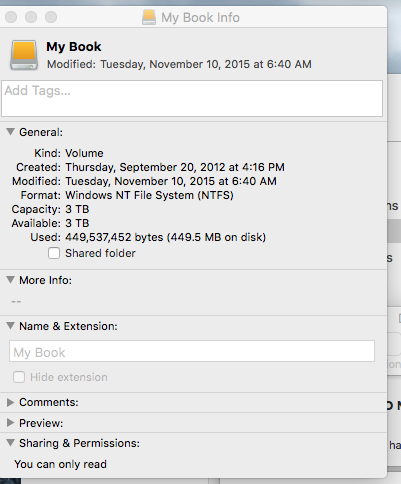Collapse the General section triangle
Screen dimensions: 401x484
[x=11, y=132]
